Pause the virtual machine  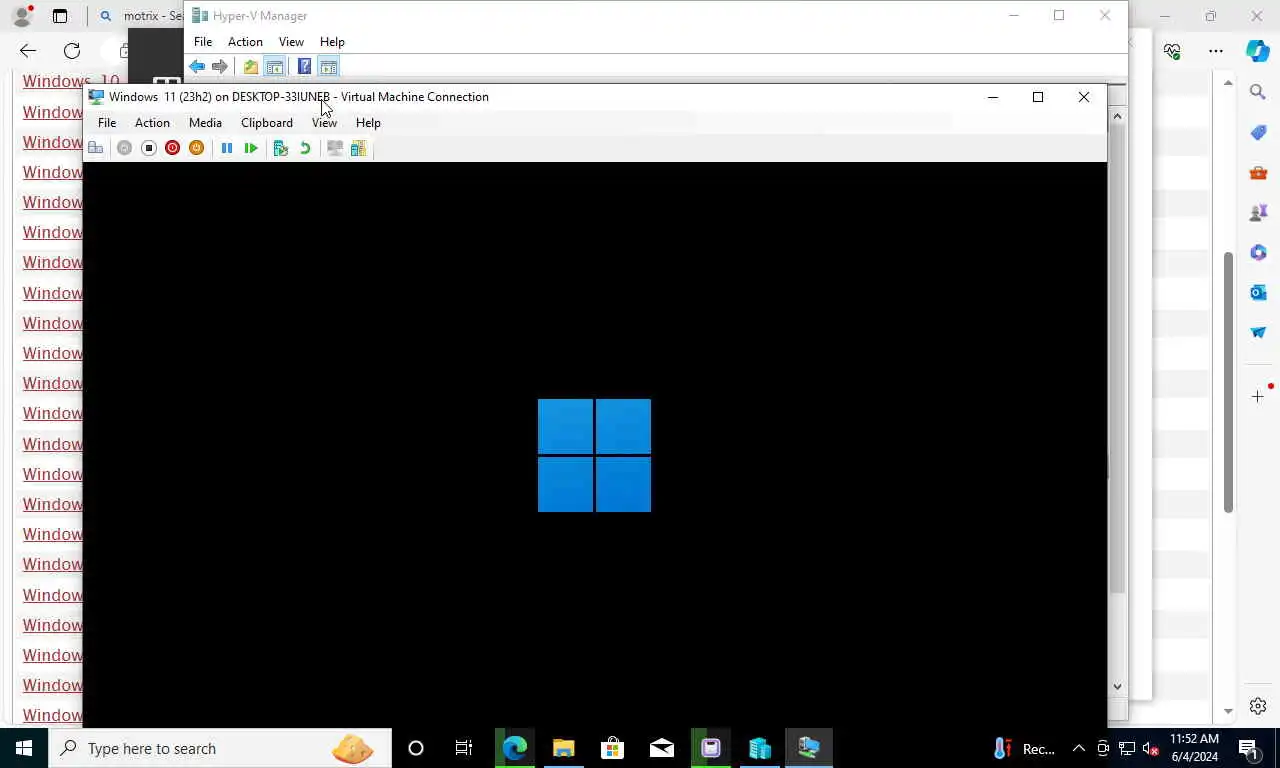[x=227, y=148]
